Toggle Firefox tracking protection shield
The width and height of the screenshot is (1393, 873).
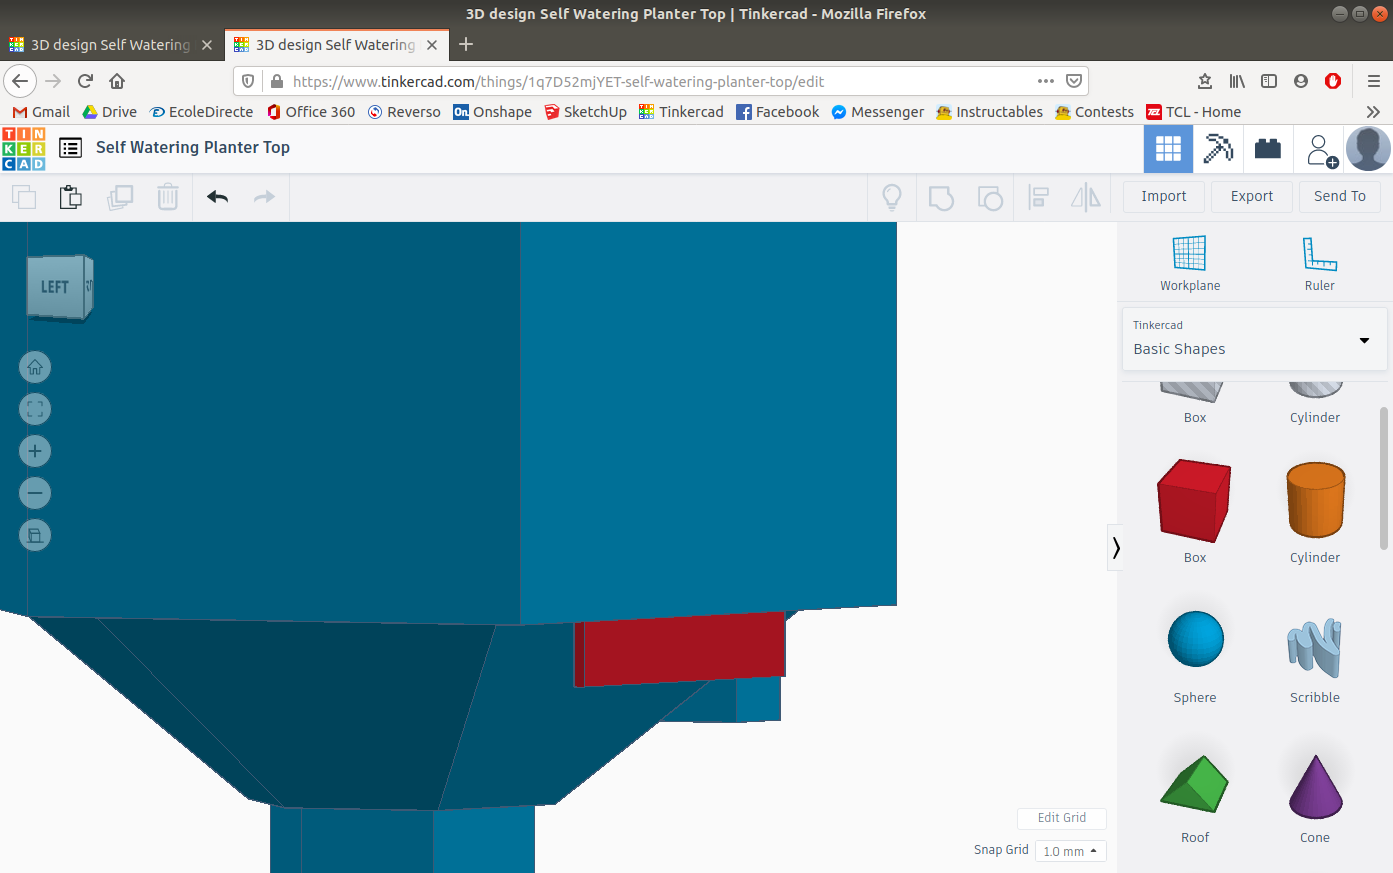(x=247, y=81)
